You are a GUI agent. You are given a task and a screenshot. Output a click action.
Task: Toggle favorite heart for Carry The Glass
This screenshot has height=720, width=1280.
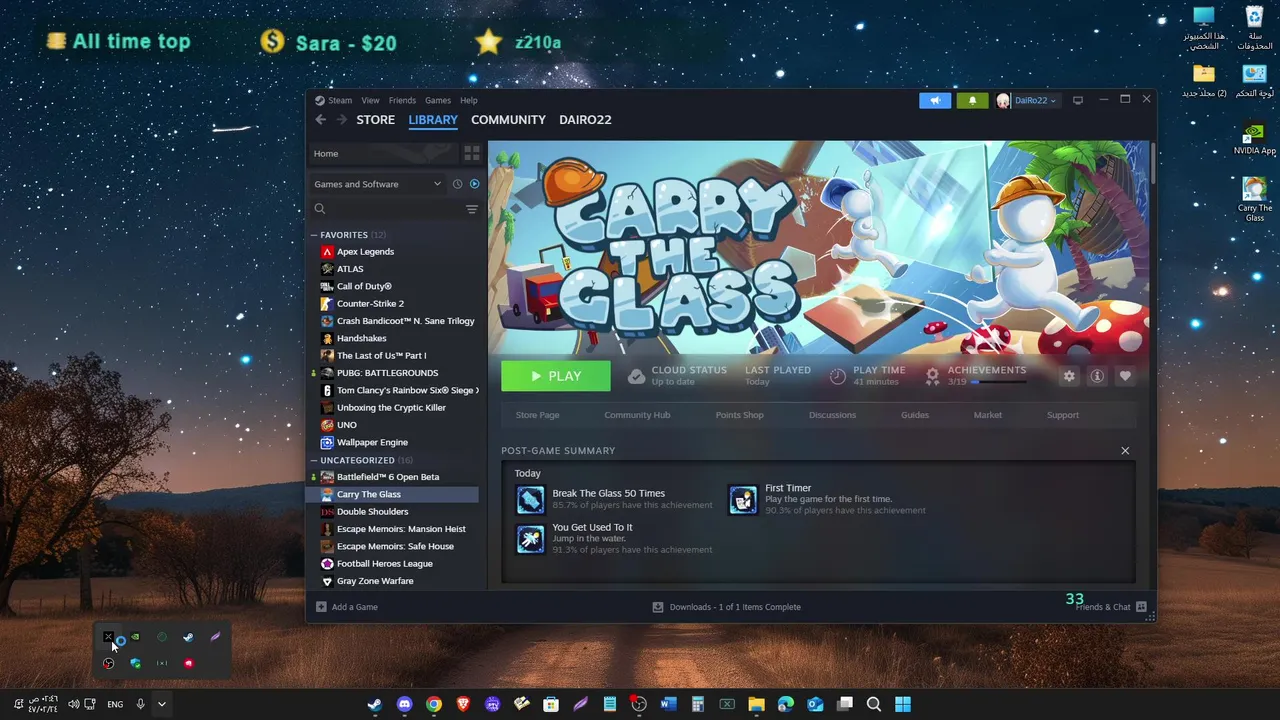(1125, 376)
